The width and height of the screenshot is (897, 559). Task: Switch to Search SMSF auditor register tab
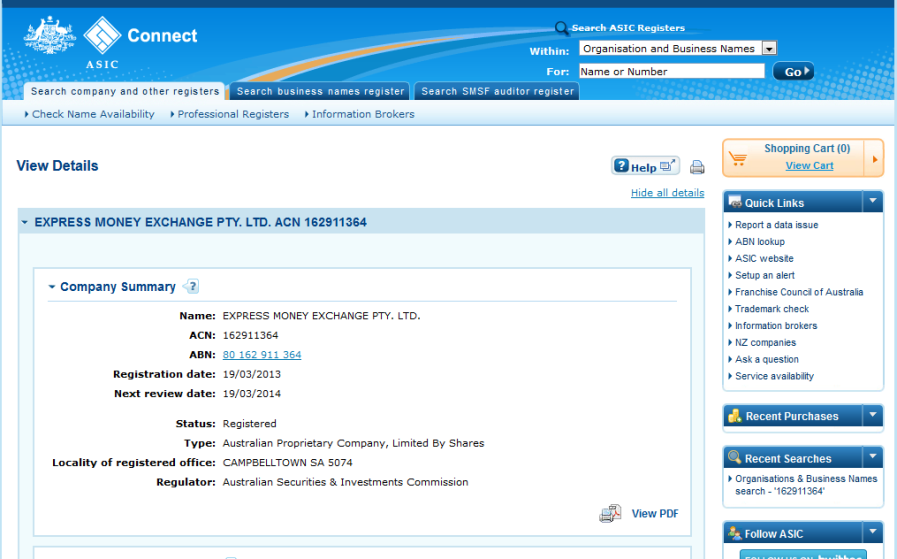[x=497, y=91]
